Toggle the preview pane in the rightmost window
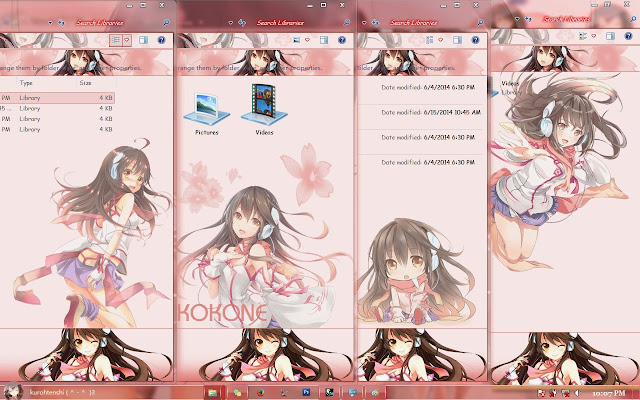 coord(610,36)
